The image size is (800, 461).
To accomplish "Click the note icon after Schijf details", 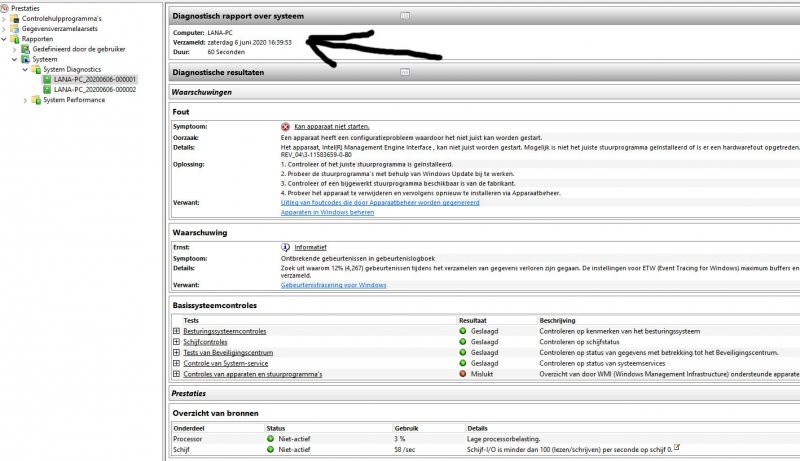I will click(677, 447).
